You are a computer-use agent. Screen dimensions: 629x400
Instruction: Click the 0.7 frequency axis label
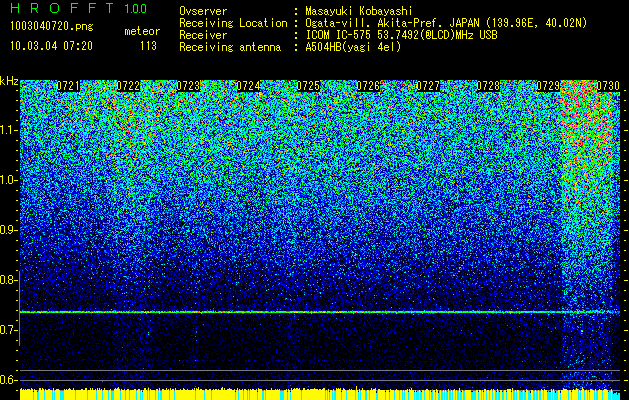pyautogui.click(x=7, y=330)
